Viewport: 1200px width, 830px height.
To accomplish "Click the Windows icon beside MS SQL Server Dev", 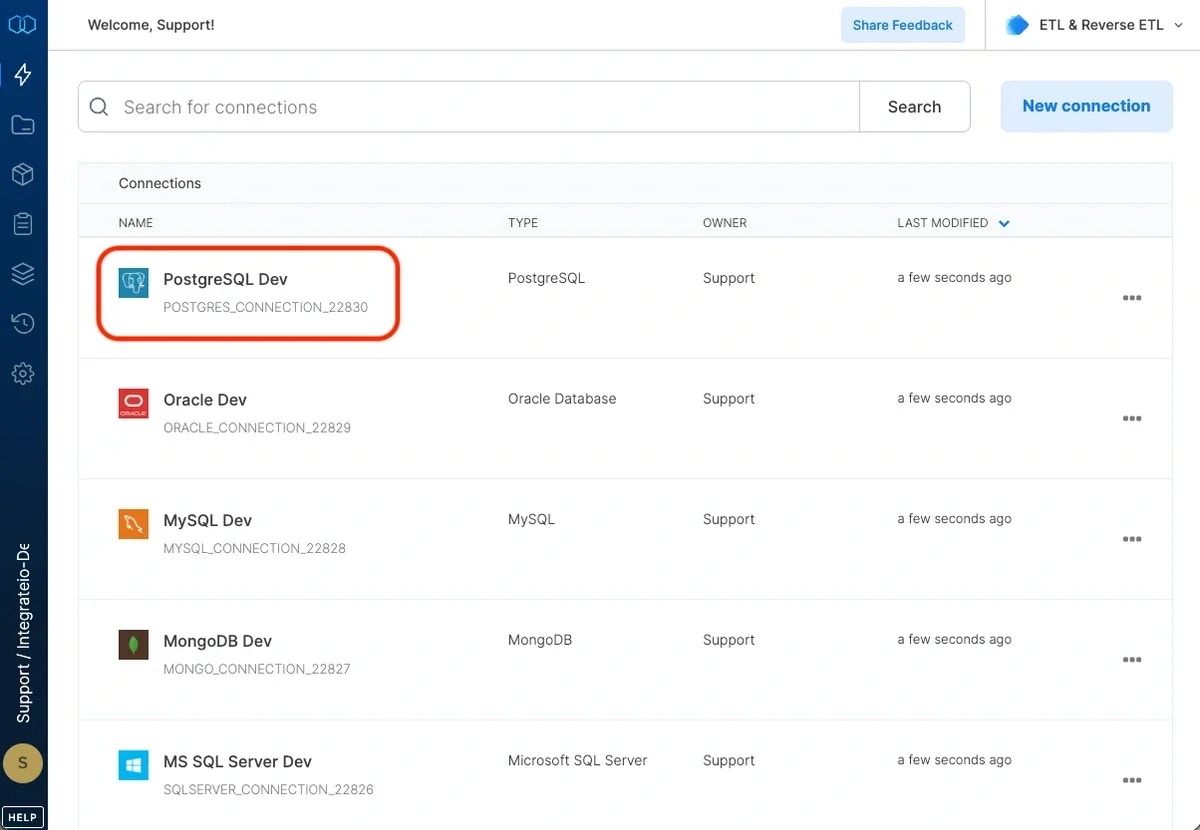I will [133, 765].
